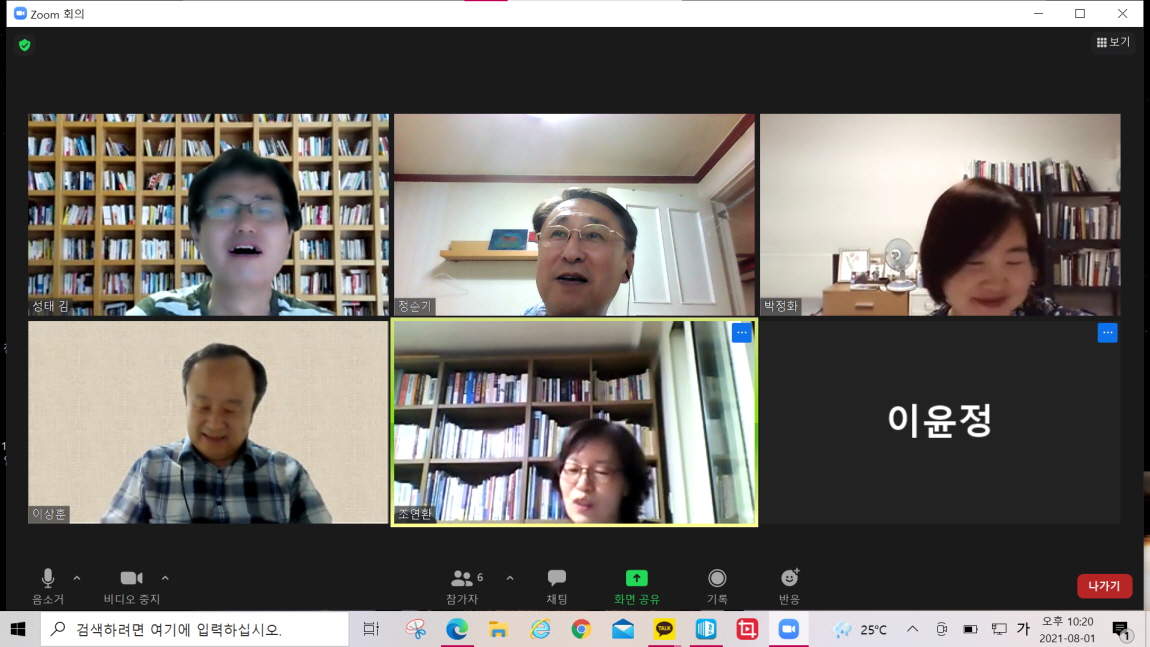Screen dimensions: 1150x647
Task: Click the Windows search box
Action: click(195, 629)
